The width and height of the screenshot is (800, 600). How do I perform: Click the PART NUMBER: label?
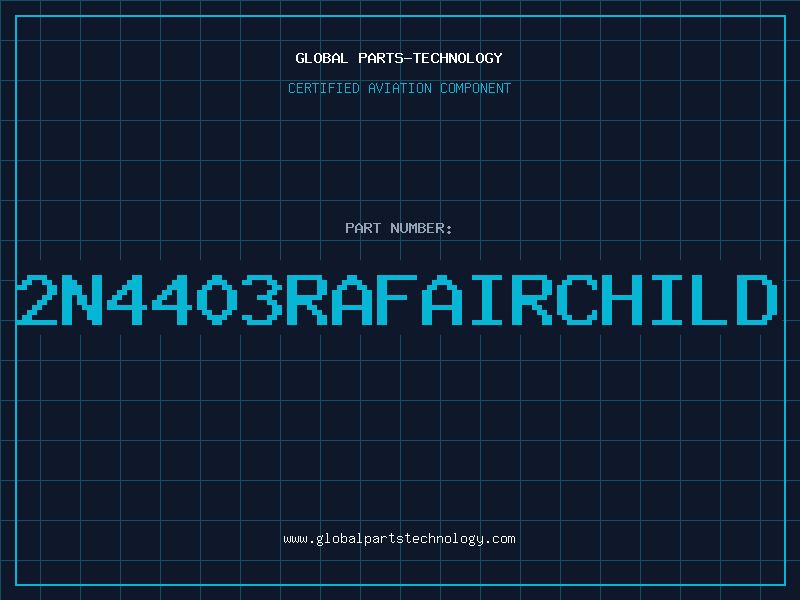(398, 228)
